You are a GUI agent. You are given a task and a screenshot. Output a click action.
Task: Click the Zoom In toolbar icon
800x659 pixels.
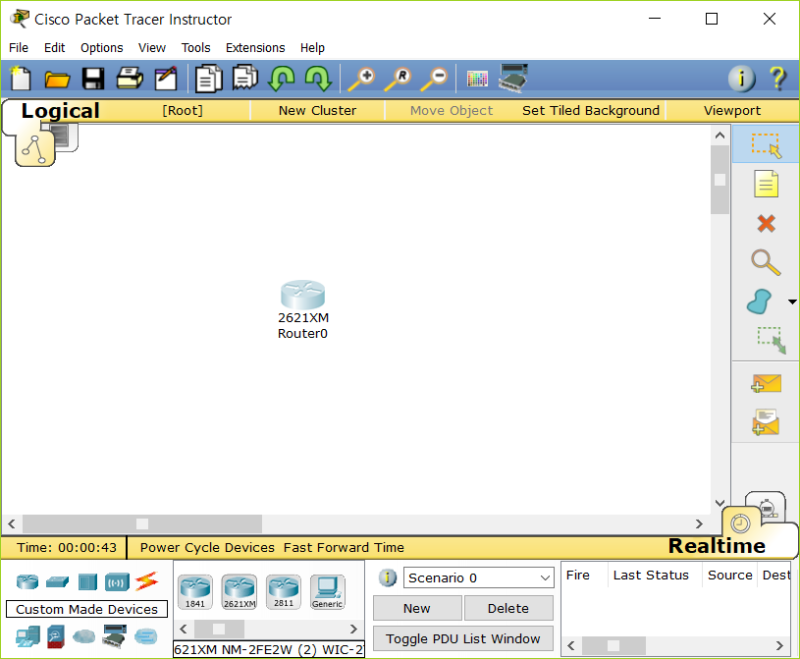tap(363, 78)
